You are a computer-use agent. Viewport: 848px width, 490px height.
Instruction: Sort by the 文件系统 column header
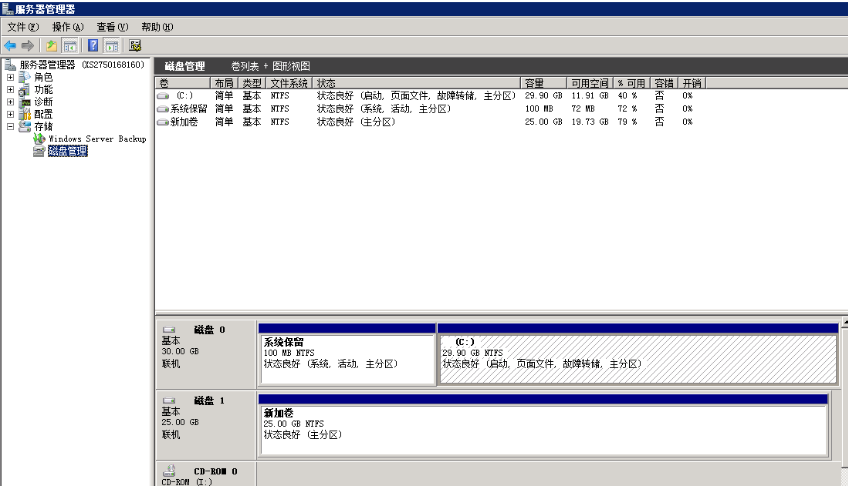pyautogui.click(x=289, y=83)
